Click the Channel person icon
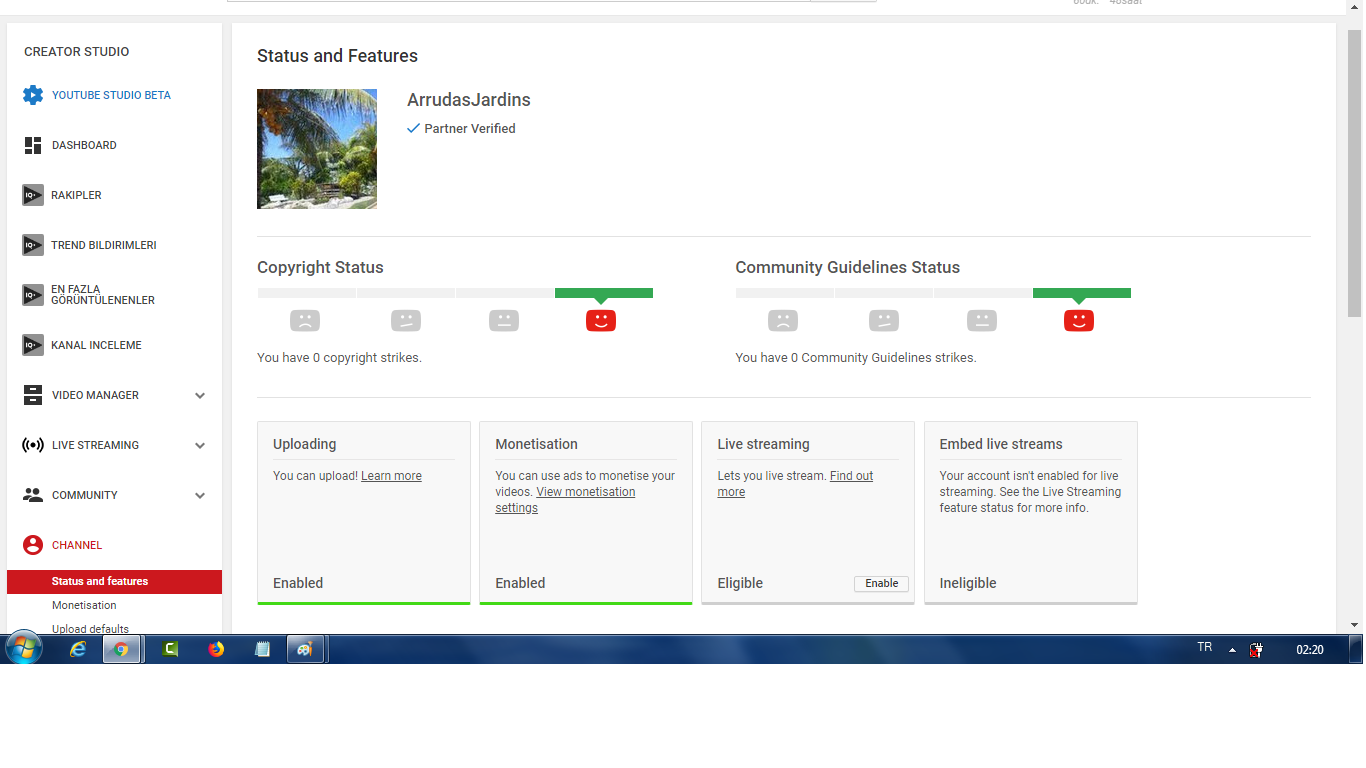 coord(33,545)
